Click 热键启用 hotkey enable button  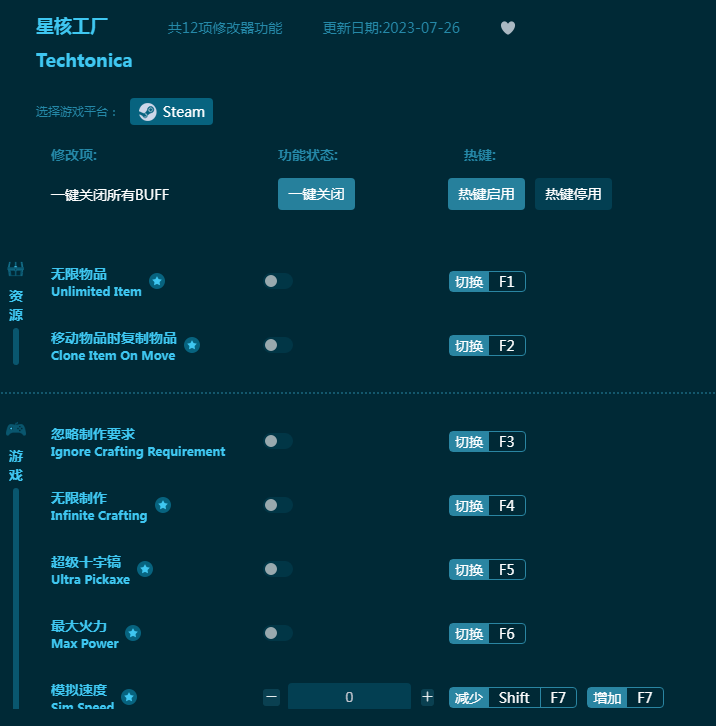pyautogui.click(x=486, y=194)
